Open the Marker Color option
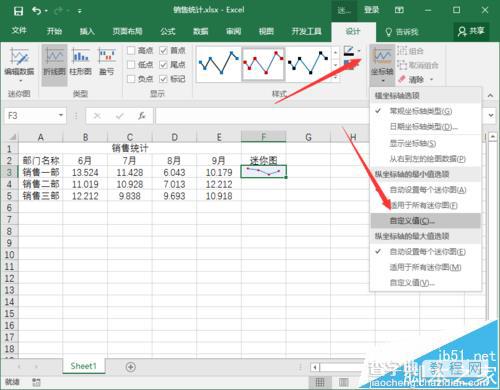 point(349,64)
